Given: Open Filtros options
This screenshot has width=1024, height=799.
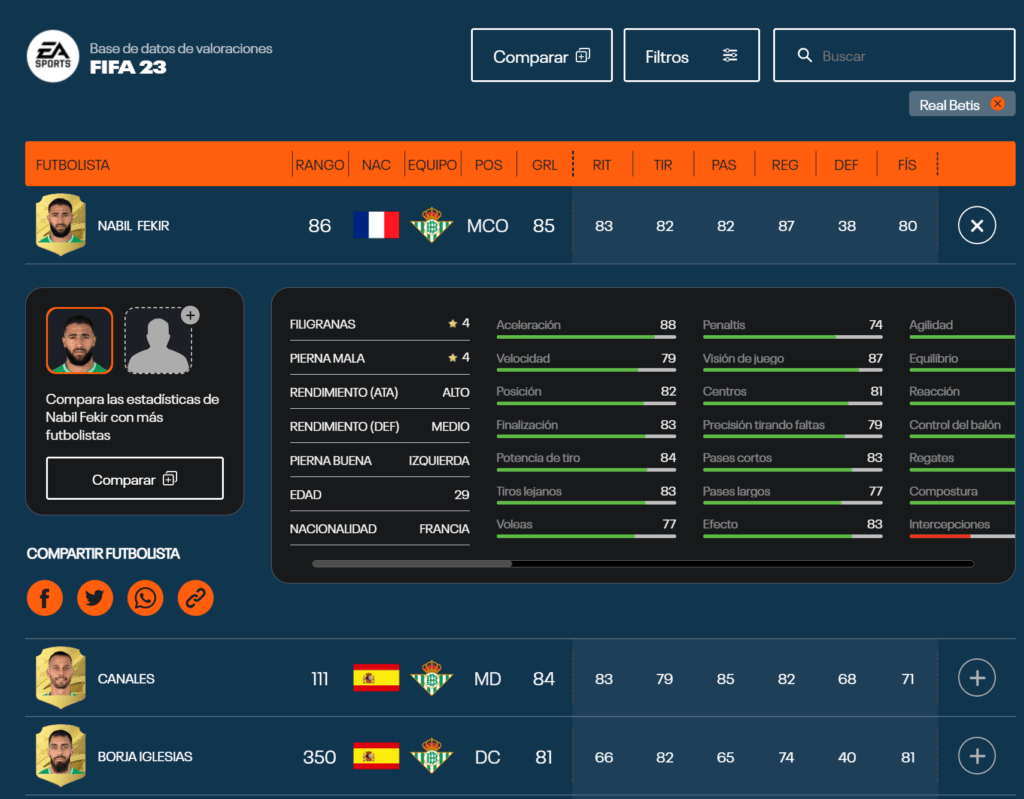Looking at the screenshot, I should click(691, 55).
